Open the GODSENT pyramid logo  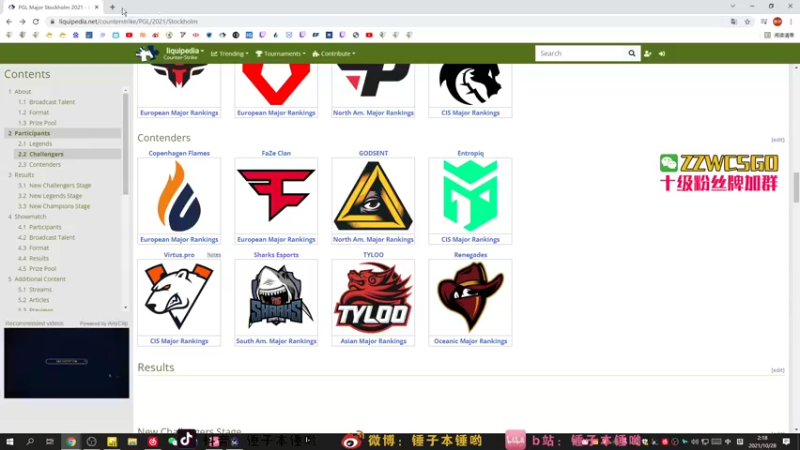[x=373, y=196]
